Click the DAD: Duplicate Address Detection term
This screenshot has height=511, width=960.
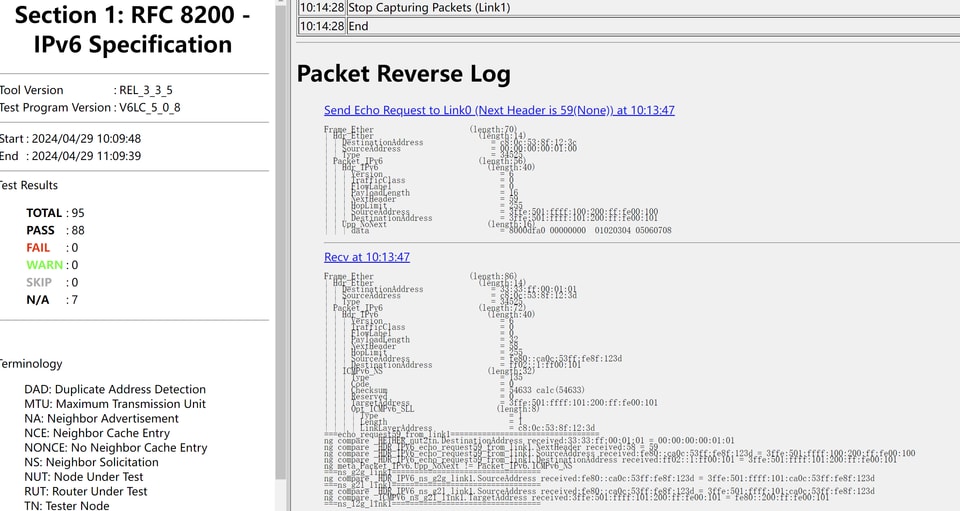pyautogui.click(x=115, y=390)
